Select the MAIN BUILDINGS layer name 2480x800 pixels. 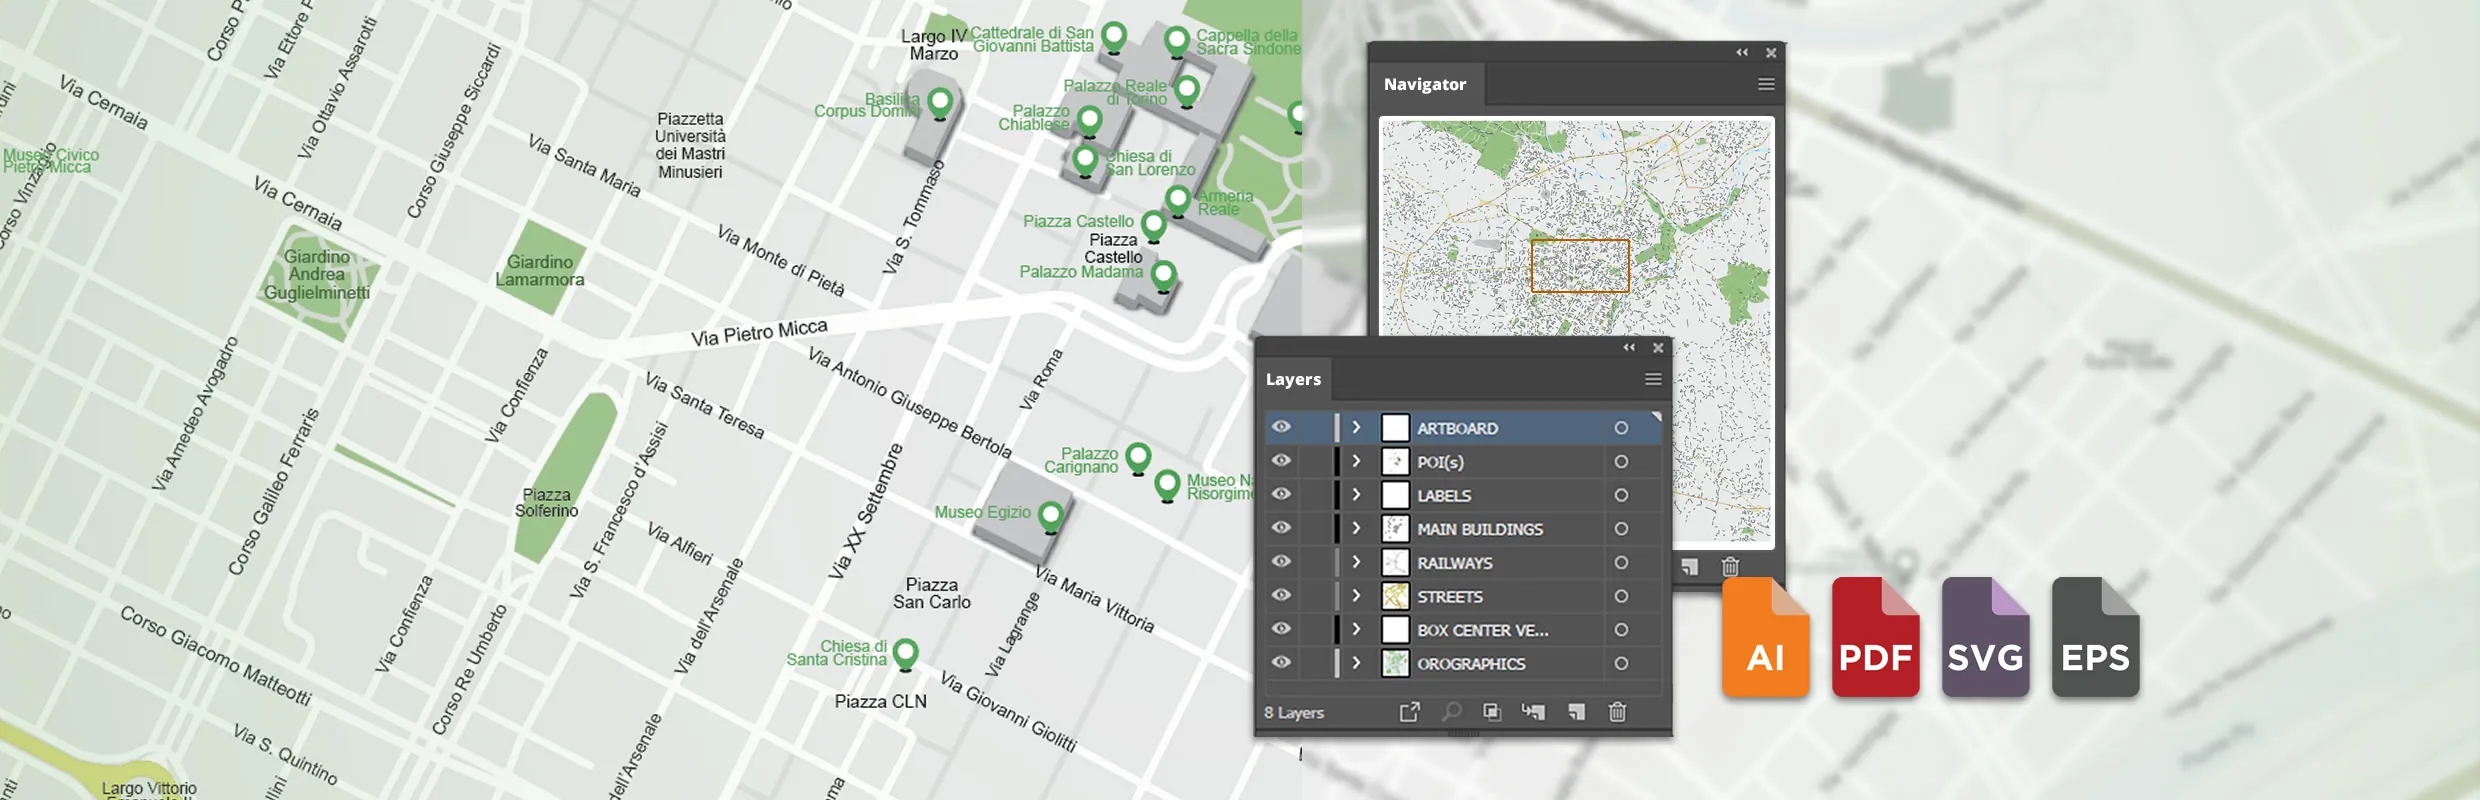coord(1480,529)
